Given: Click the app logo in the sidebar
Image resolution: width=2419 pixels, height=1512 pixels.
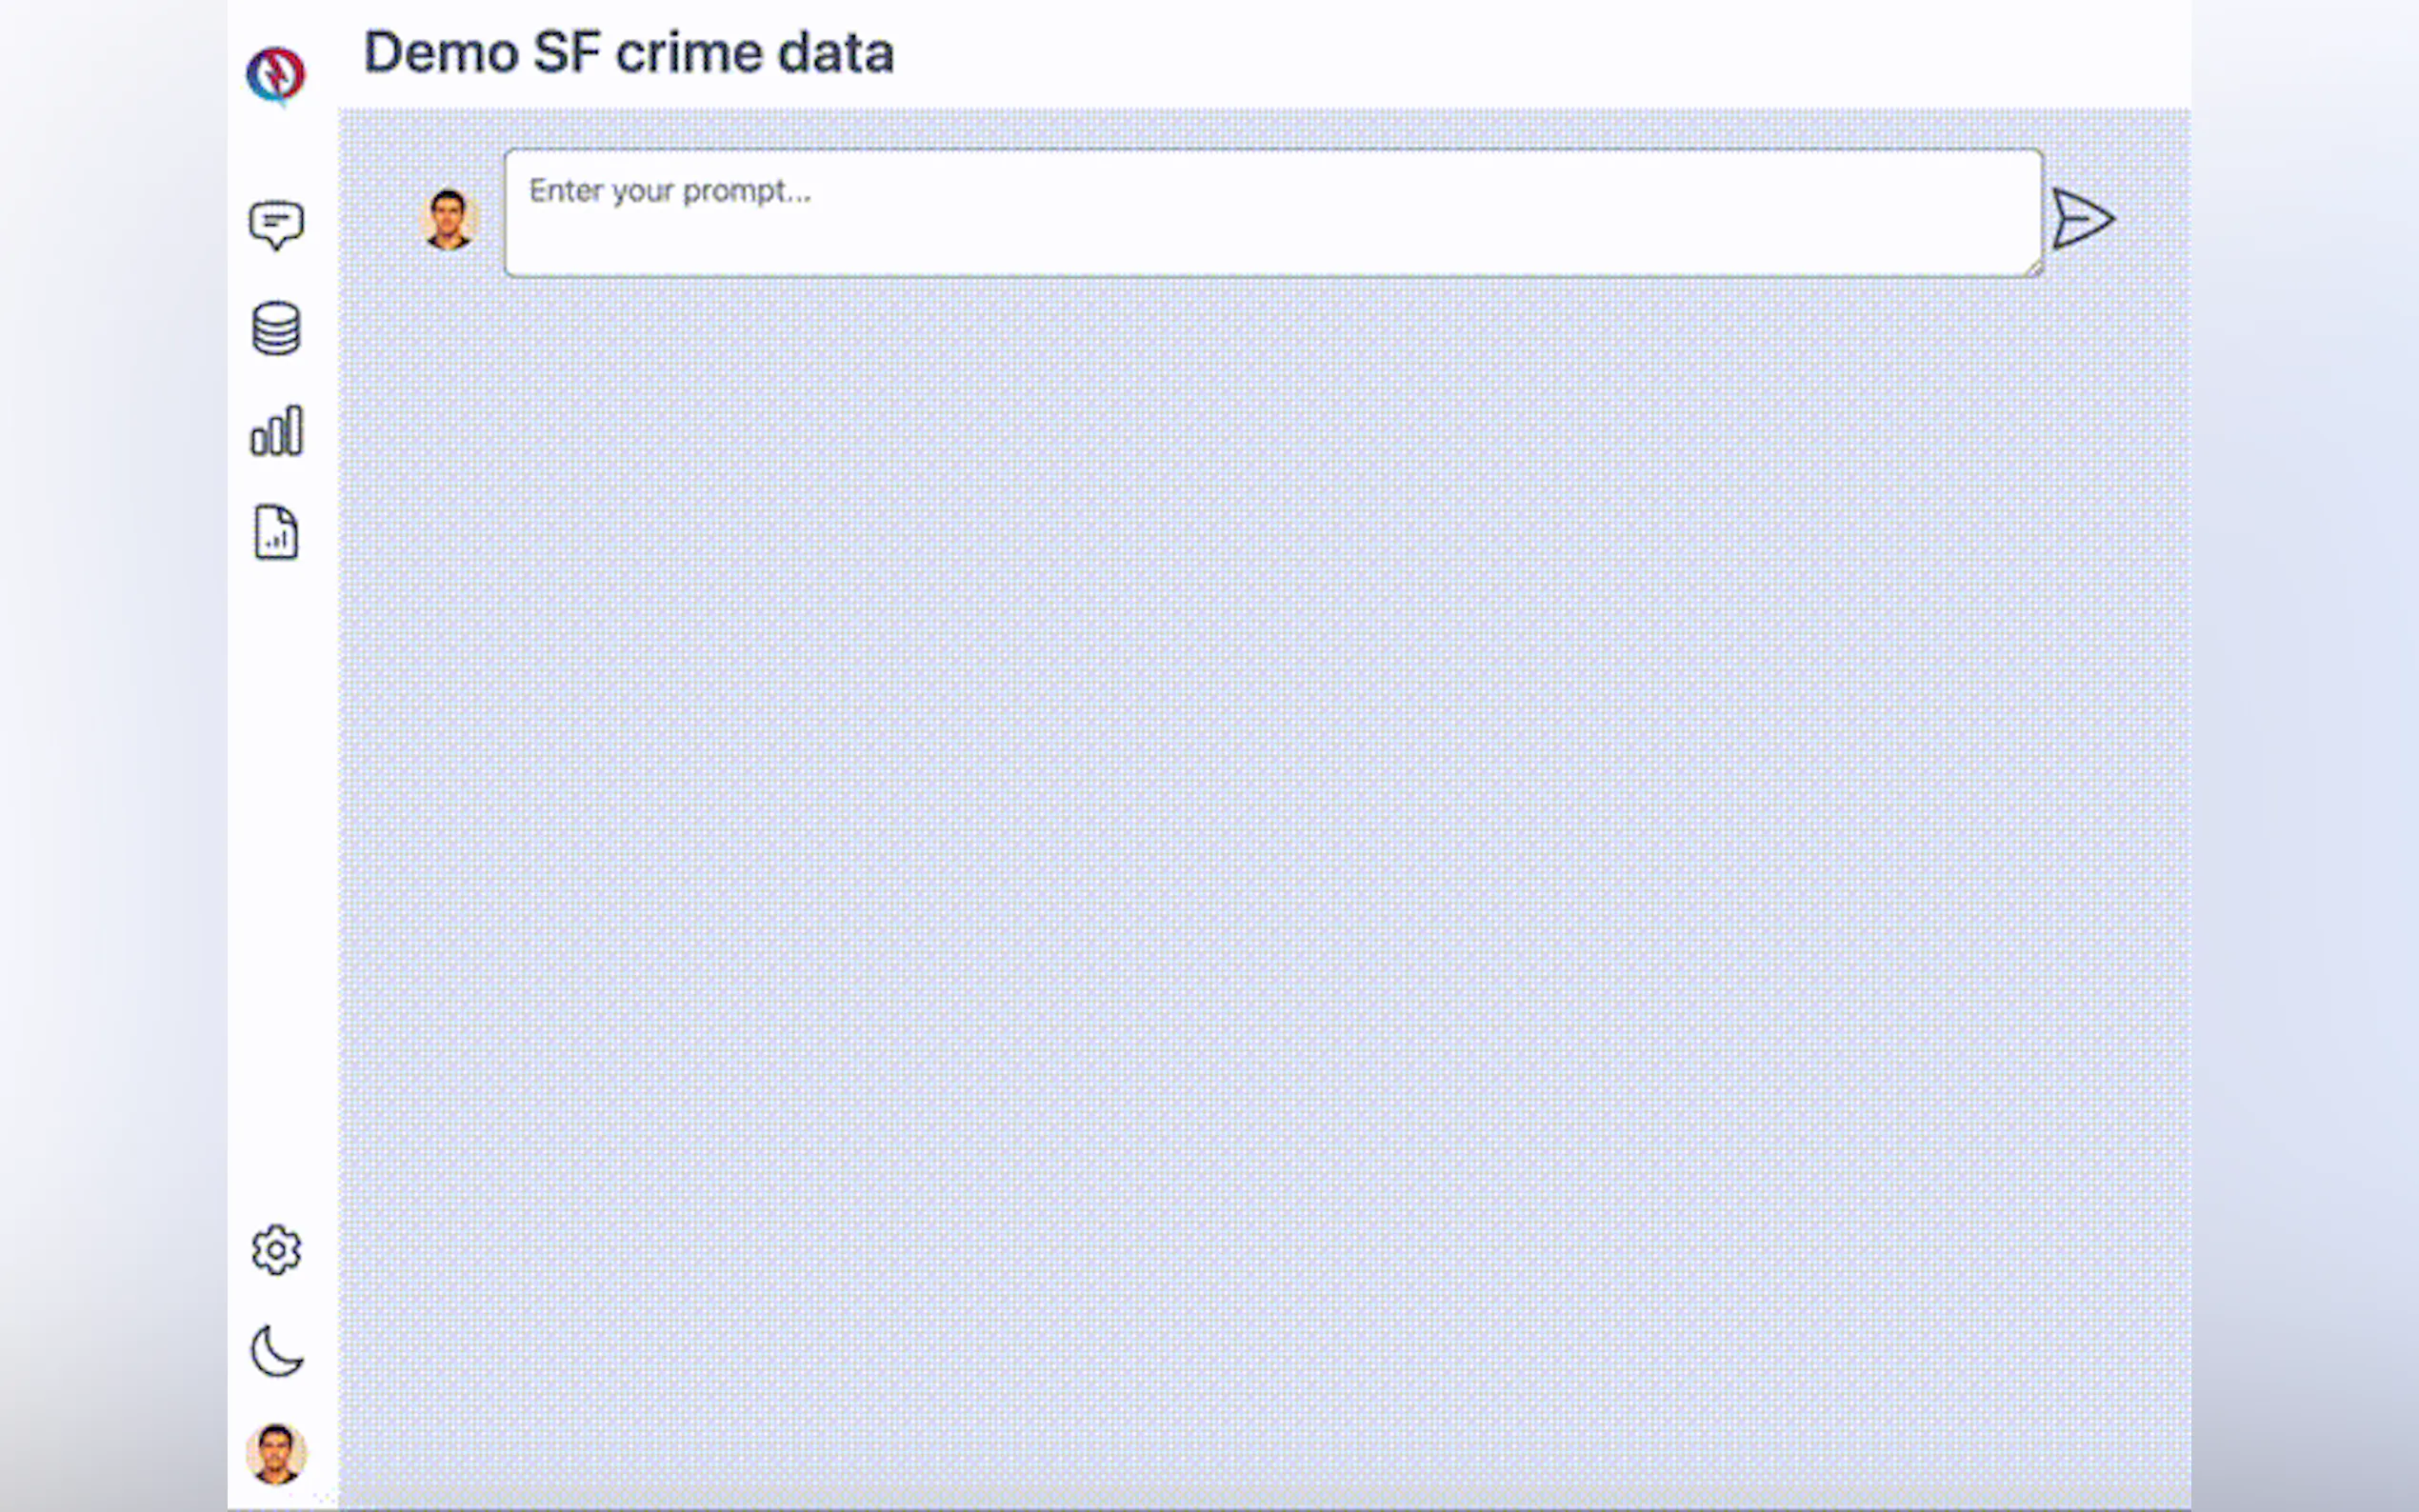Looking at the screenshot, I should [x=276, y=75].
